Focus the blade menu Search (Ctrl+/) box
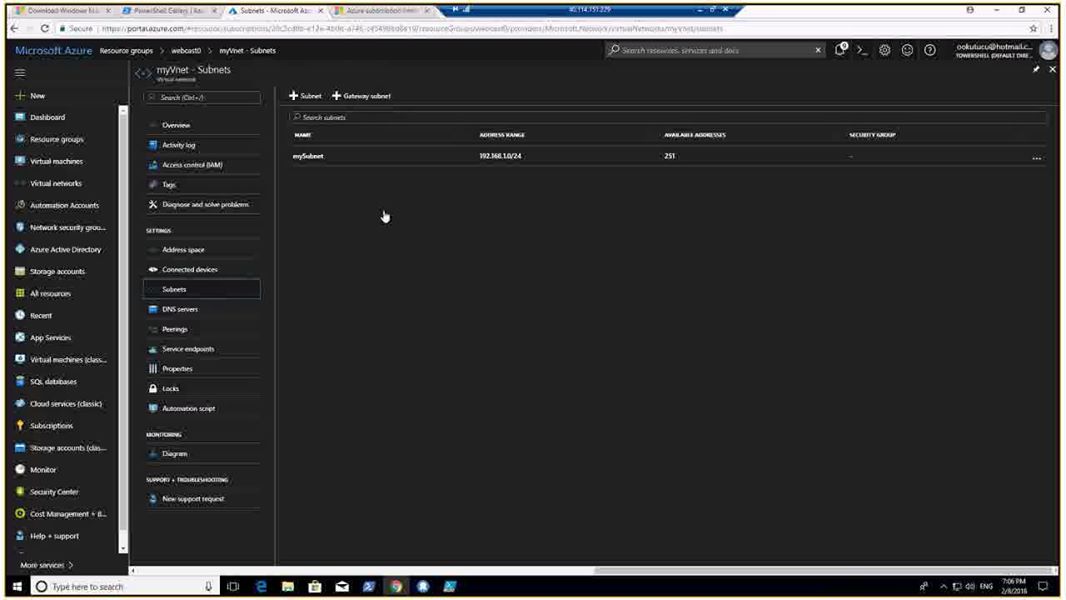The image size is (1066, 600). (203, 98)
